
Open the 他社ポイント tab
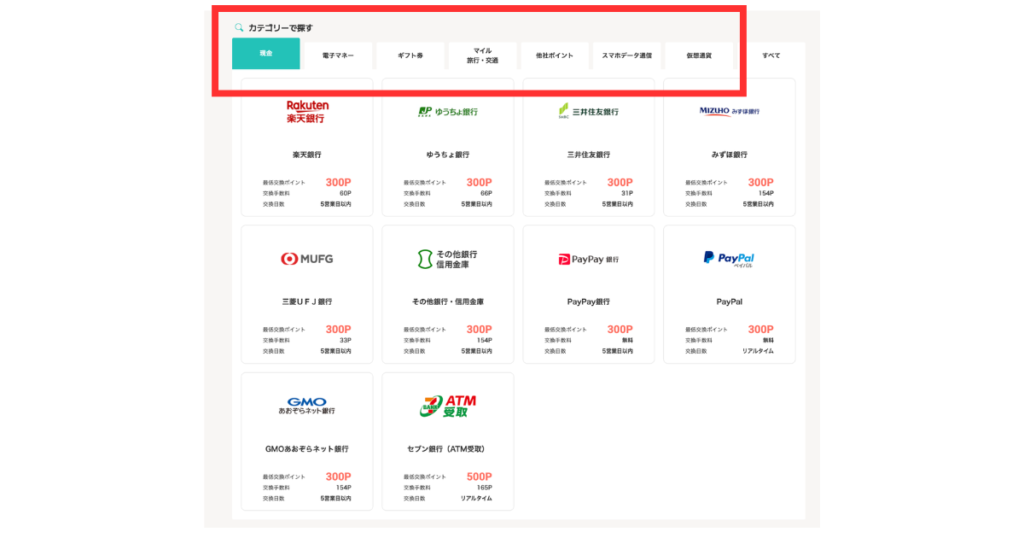(554, 55)
